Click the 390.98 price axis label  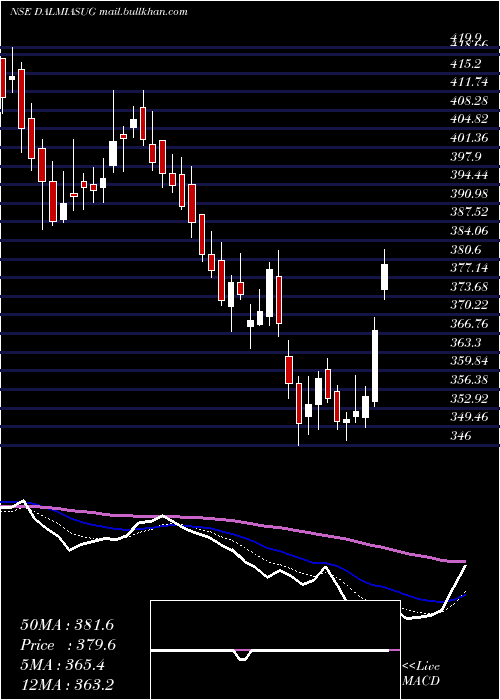469,194
